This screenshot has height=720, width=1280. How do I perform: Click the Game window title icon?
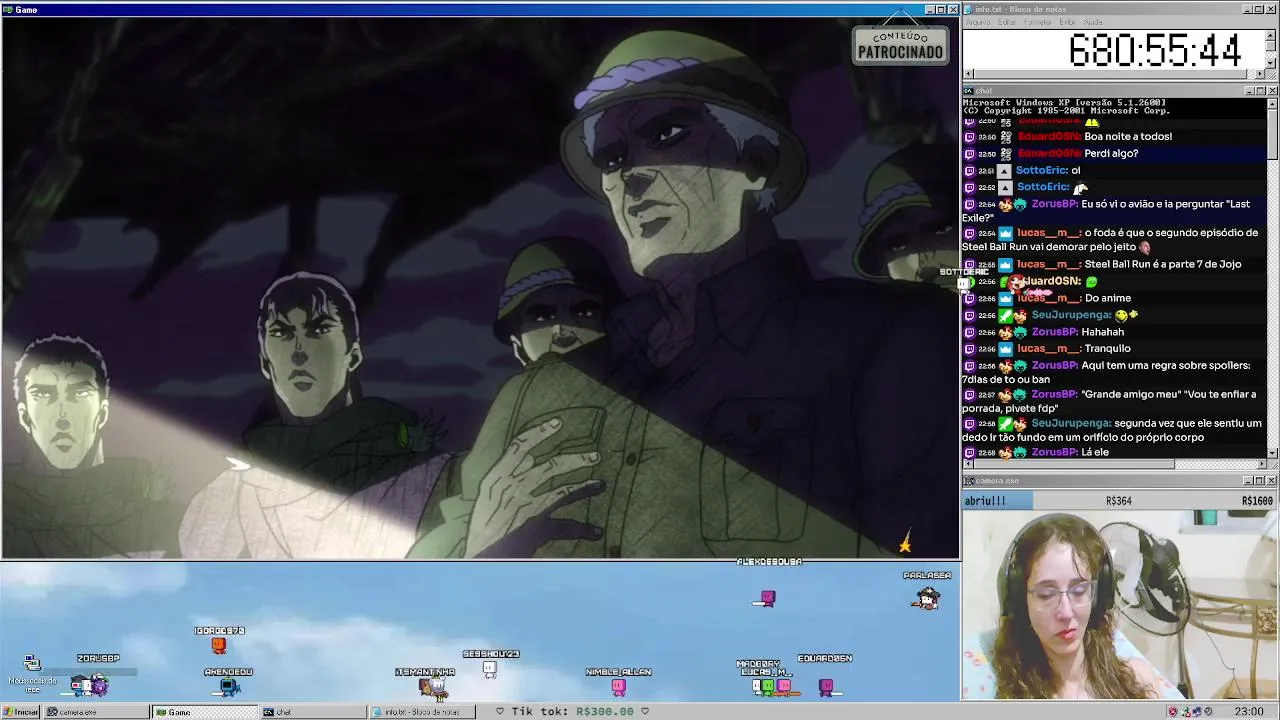click(8, 9)
